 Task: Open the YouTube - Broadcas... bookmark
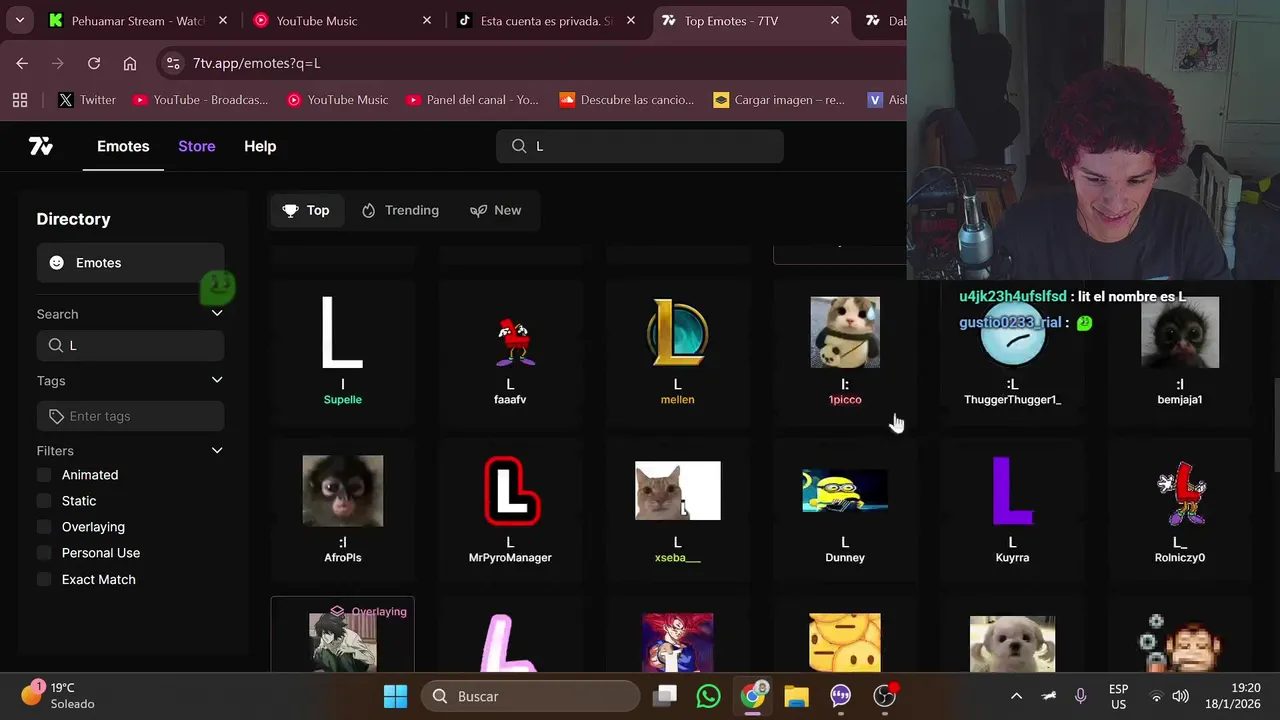tap(201, 100)
